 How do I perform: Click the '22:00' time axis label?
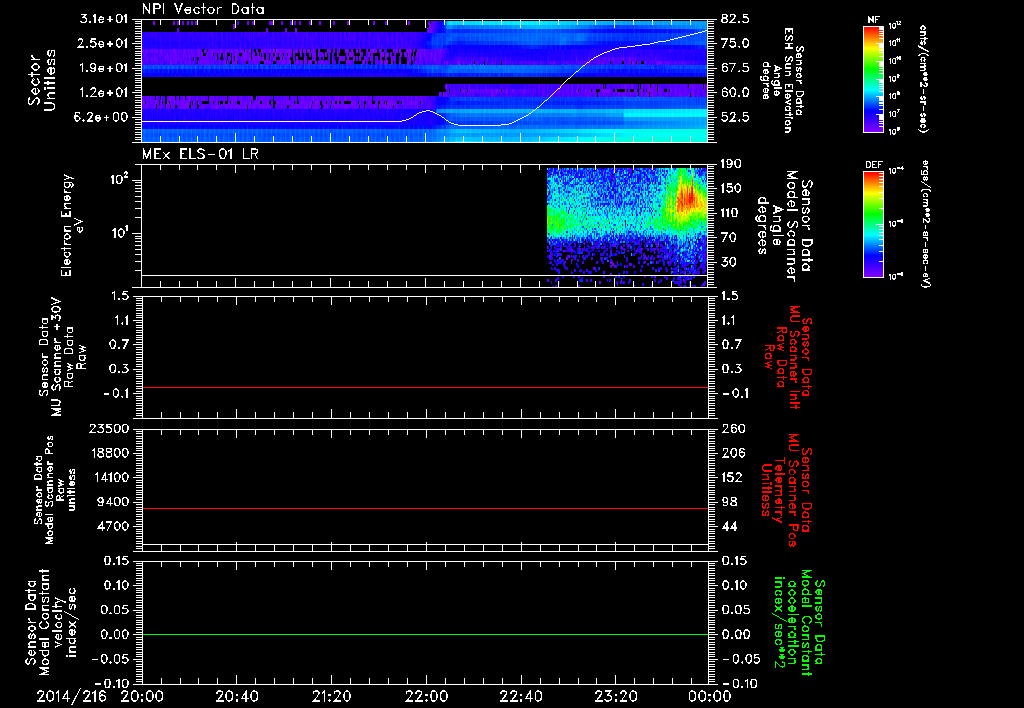426,696
